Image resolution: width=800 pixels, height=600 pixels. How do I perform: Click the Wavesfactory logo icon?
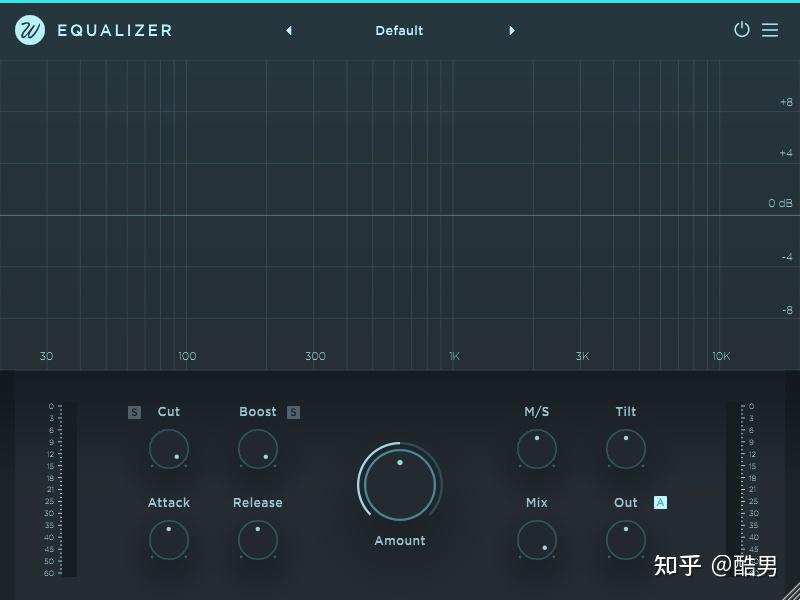tap(29, 30)
